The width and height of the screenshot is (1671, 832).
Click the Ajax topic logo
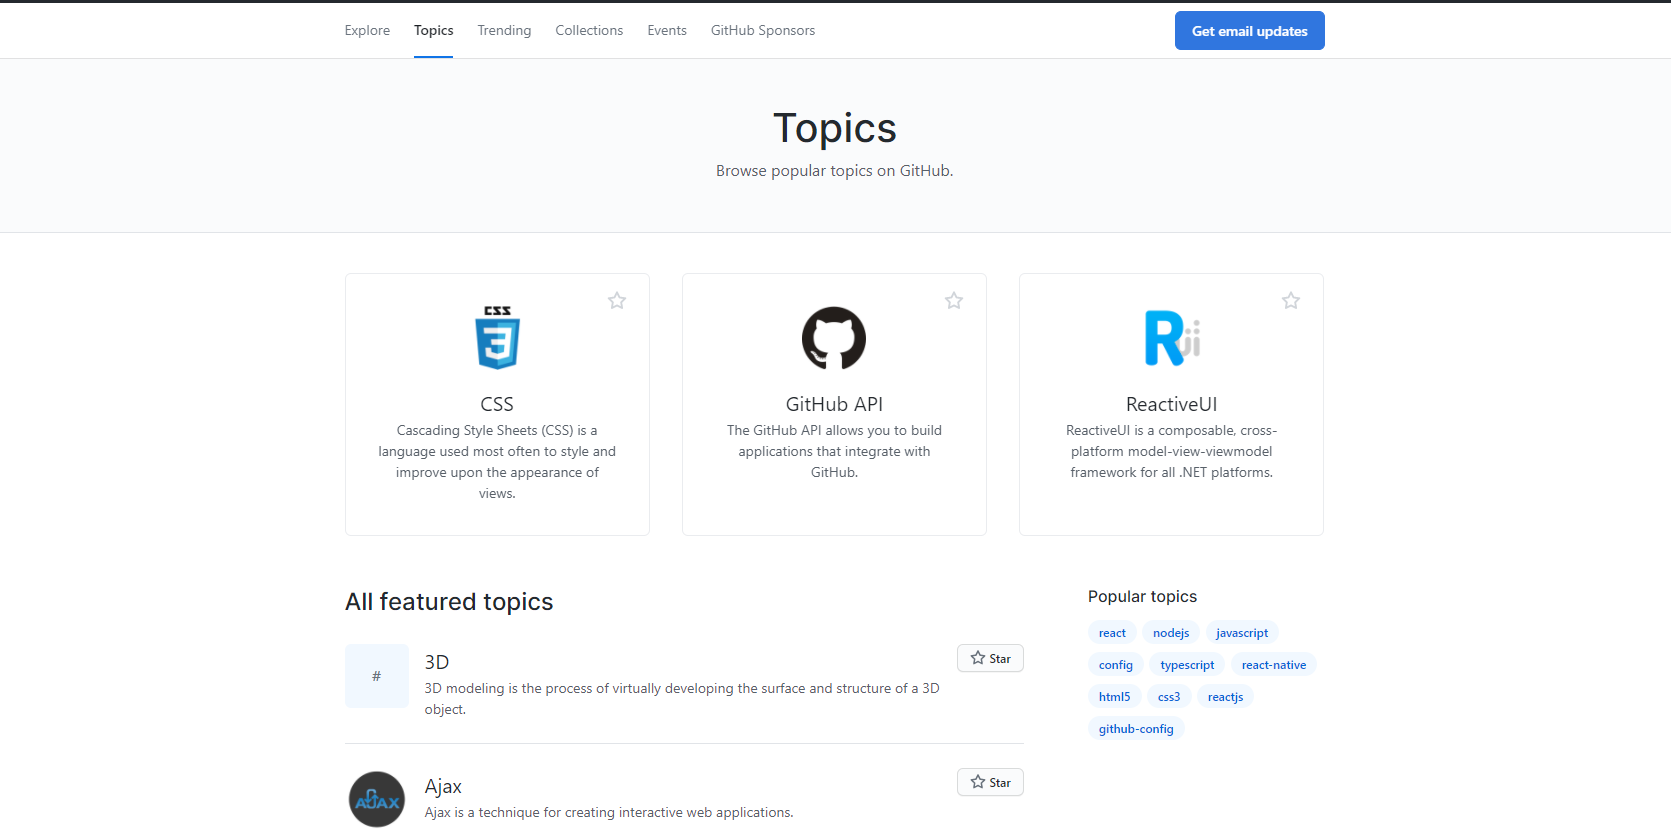tap(377, 800)
